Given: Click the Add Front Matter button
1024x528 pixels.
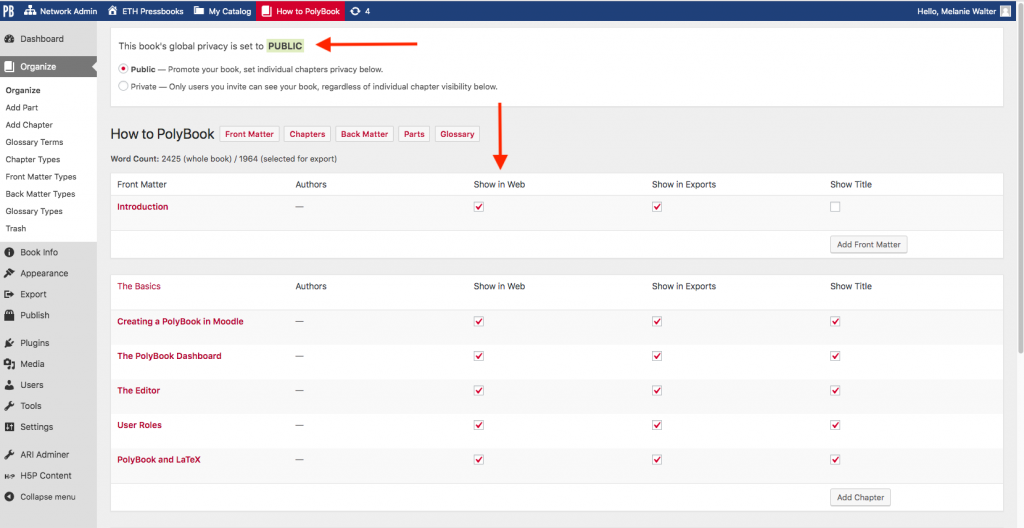Looking at the screenshot, I should (869, 244).
